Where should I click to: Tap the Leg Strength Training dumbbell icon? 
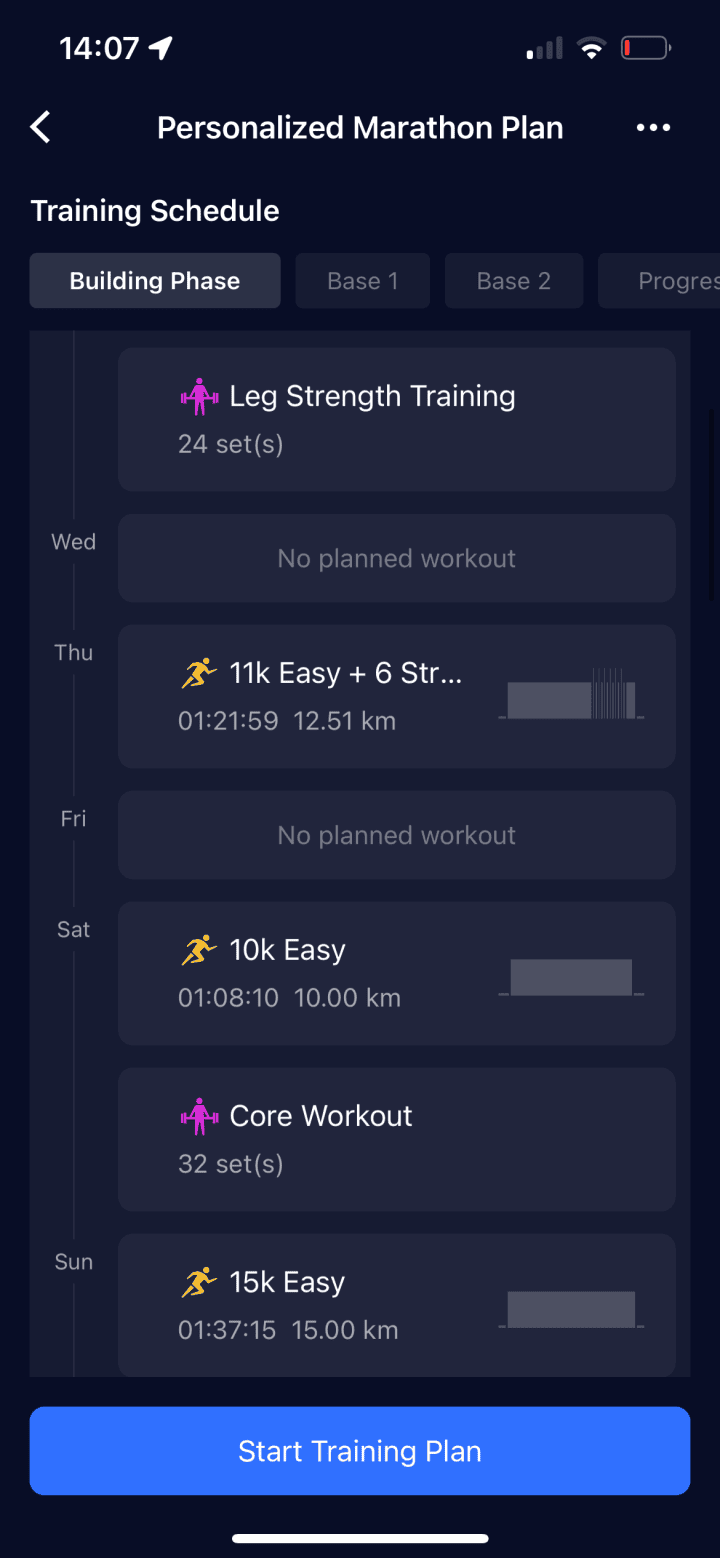tap(199, 397)
